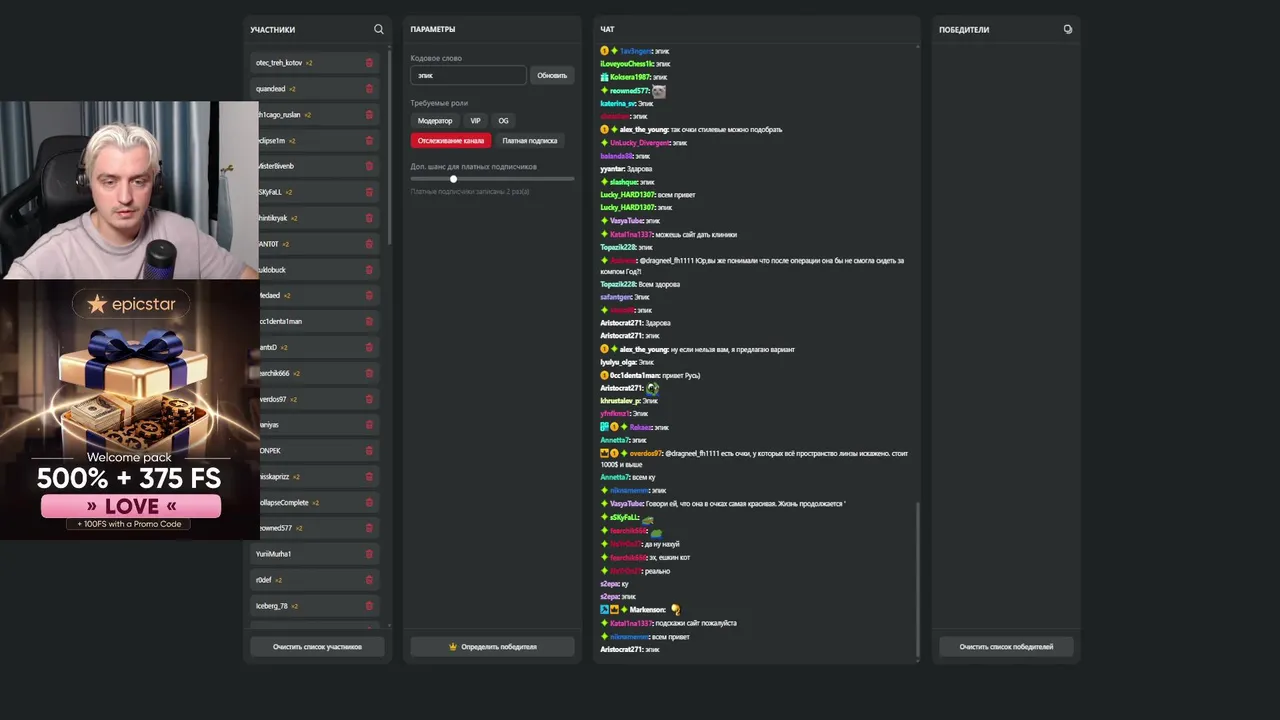Delete MisterBivenb using the trash icon
1280x720 pixels.
(369, 166)
